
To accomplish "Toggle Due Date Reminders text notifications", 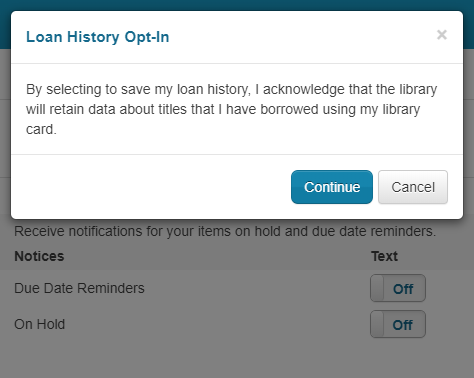I will coord(398,288).
